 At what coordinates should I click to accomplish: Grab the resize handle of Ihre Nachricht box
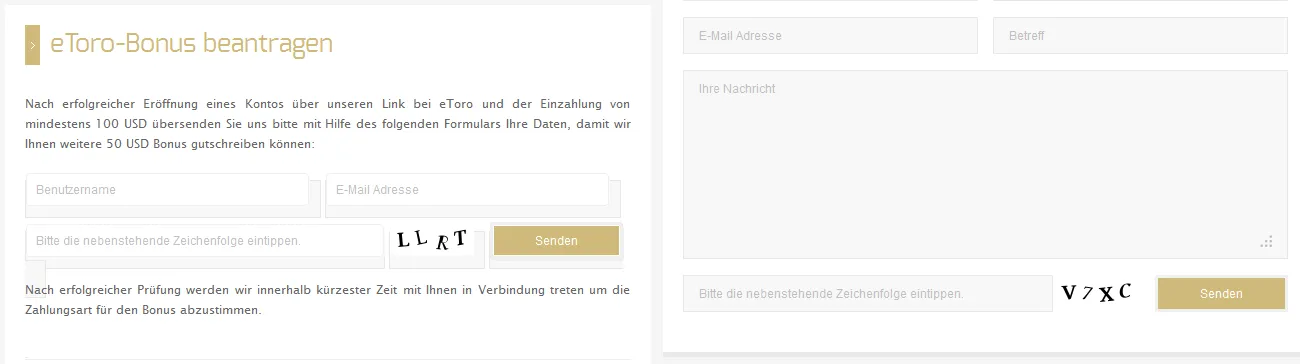tap(1266, 241)
